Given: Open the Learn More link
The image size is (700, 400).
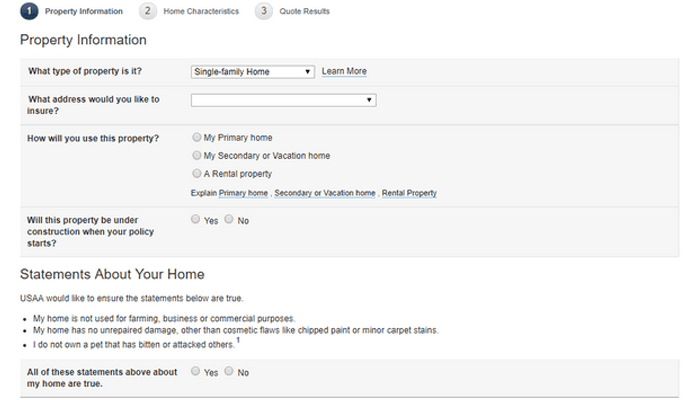Looking at the screenshot, I should pyautogui.click(x=344, y=72).
